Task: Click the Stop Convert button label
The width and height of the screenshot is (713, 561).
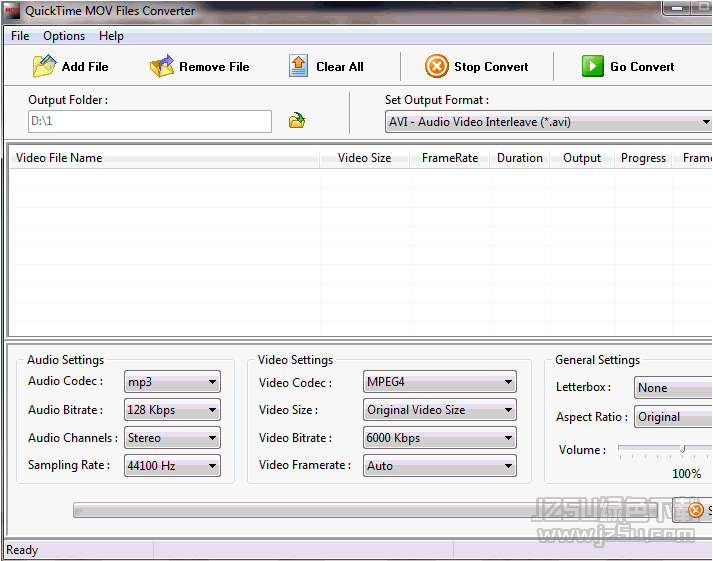Action: click(x=491, y=67)
